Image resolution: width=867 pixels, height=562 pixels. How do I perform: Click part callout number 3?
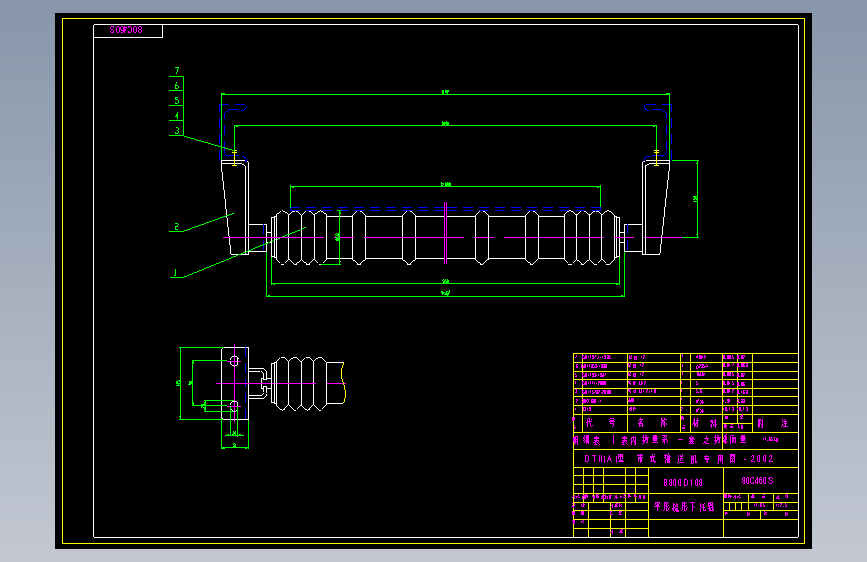(177, 131)
